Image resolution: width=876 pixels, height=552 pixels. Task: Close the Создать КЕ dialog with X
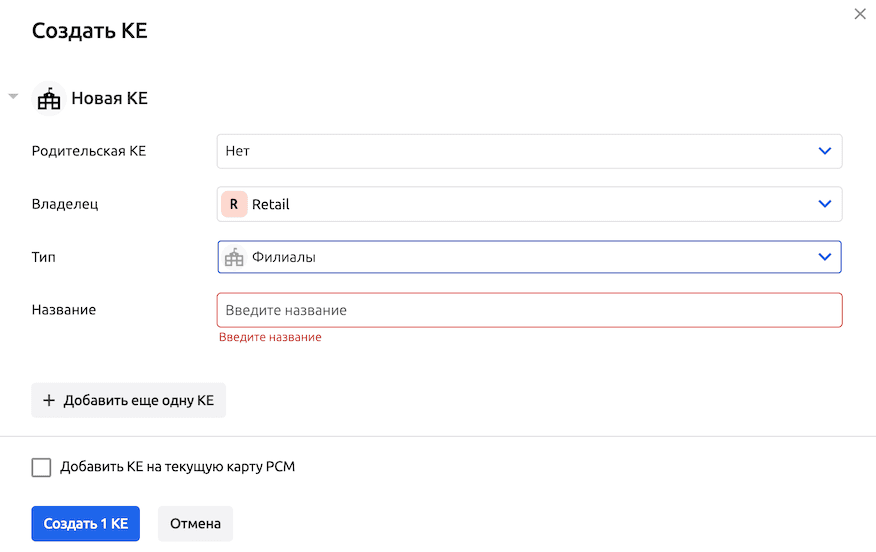tap(860, 14)
